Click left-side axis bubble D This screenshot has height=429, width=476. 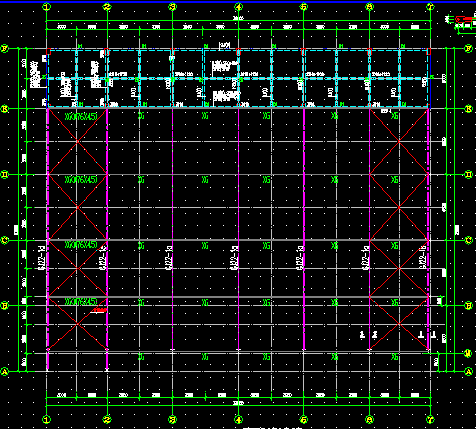coord(5,174)
